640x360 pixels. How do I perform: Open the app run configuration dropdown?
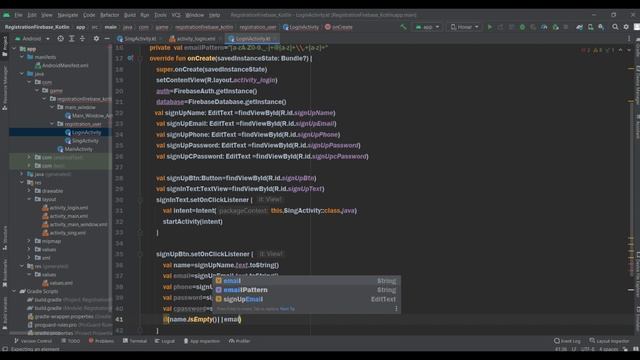coord(427,27)
